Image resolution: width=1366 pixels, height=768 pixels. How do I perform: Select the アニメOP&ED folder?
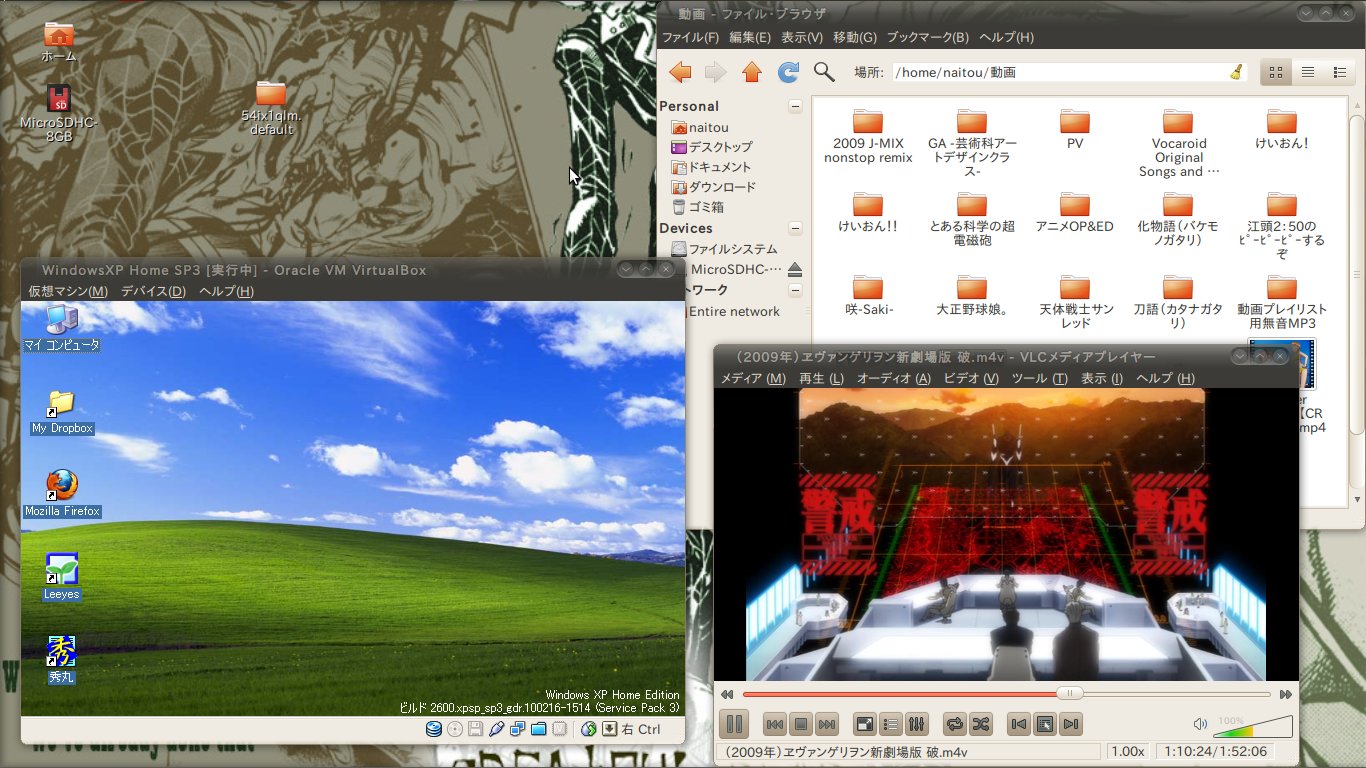point(1075,214)
